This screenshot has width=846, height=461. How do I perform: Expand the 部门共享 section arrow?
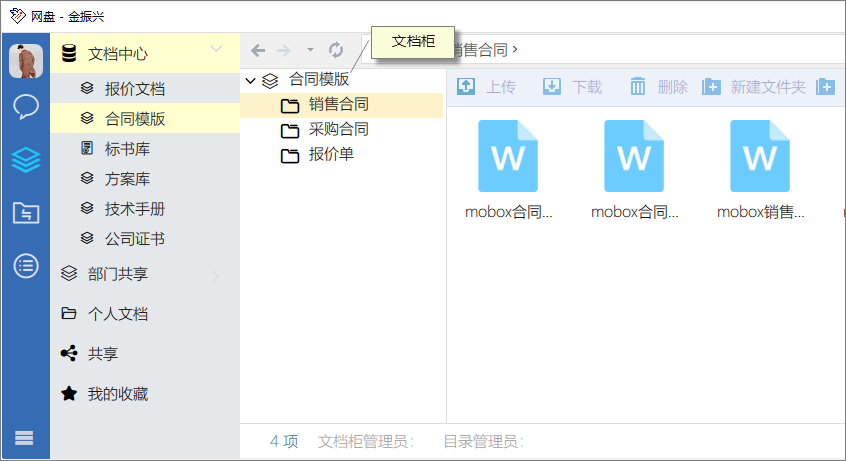[216, 276]
